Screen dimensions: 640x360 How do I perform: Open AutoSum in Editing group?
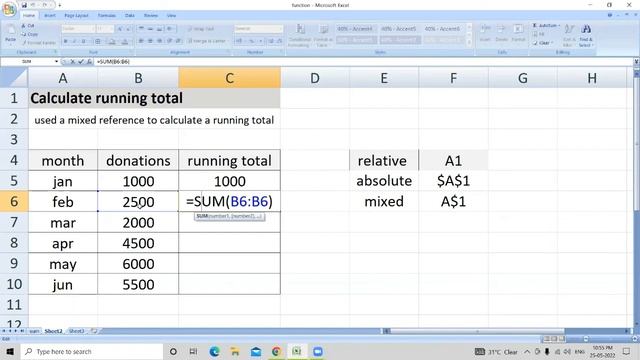point(547,25)
